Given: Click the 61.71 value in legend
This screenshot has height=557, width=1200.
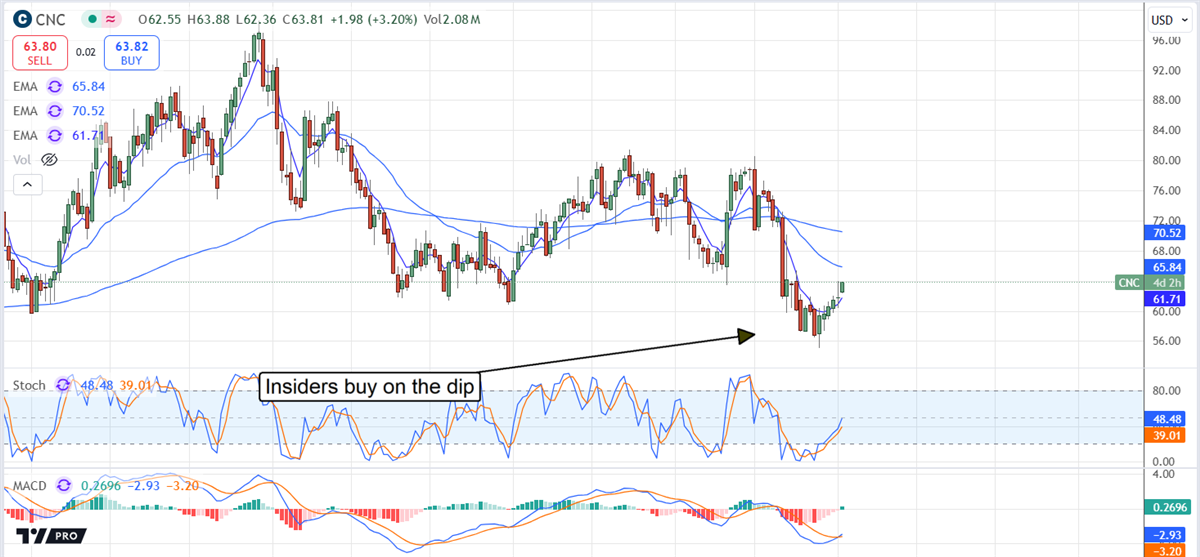Looking at the screenshot, I should click(88, 135).
